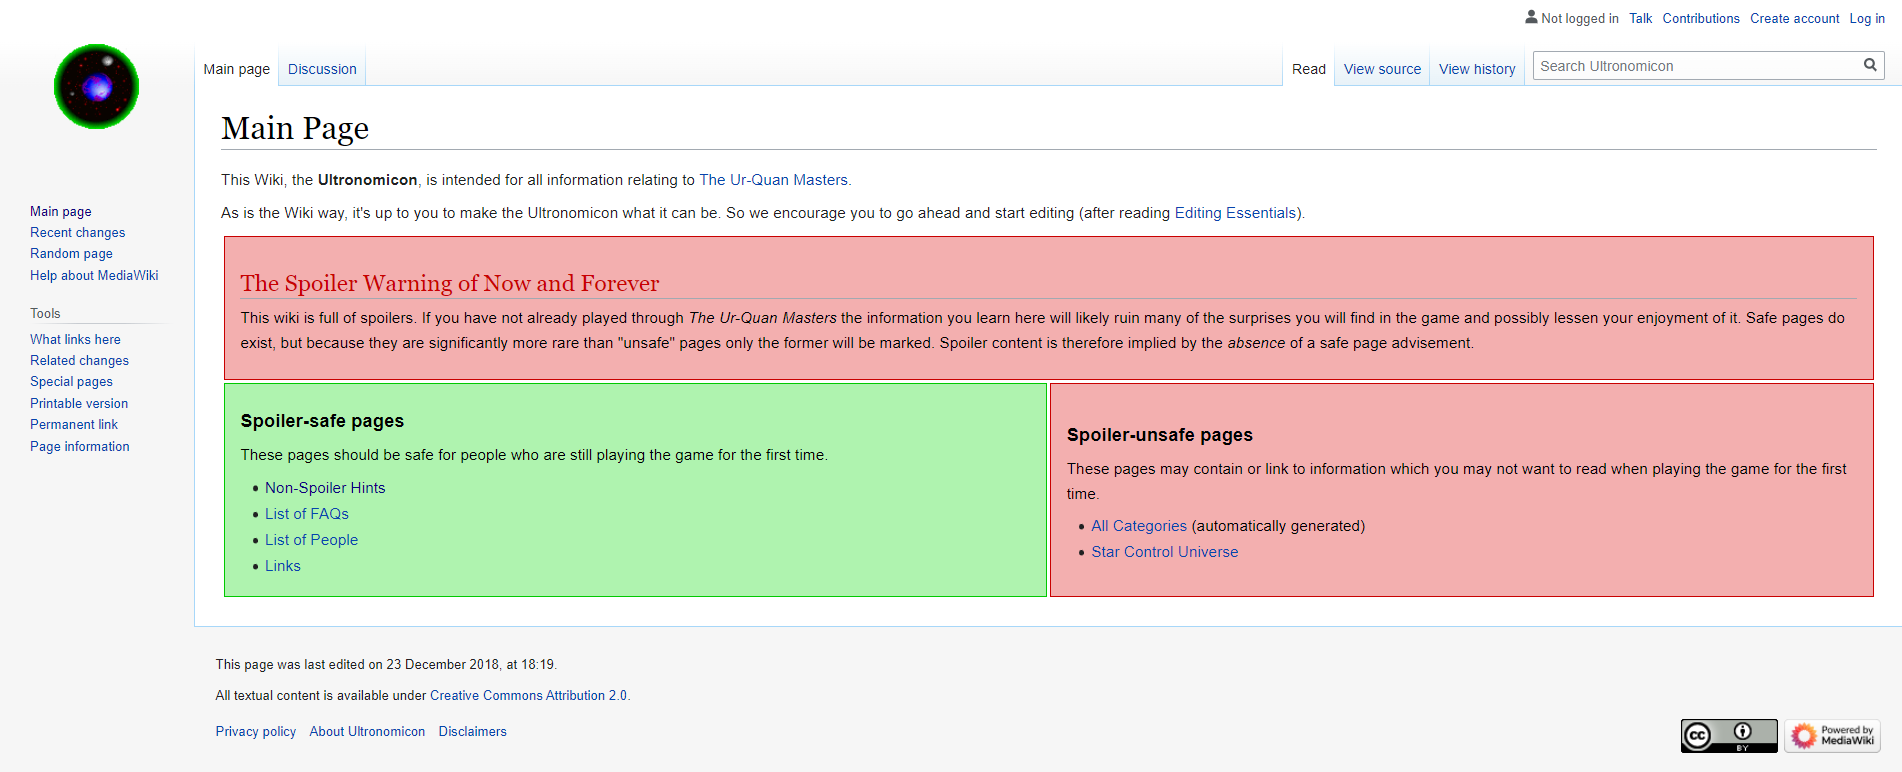Open All Categories link
The height and width of the screenshot is (772, 1902).
[x=1139, y=526]
